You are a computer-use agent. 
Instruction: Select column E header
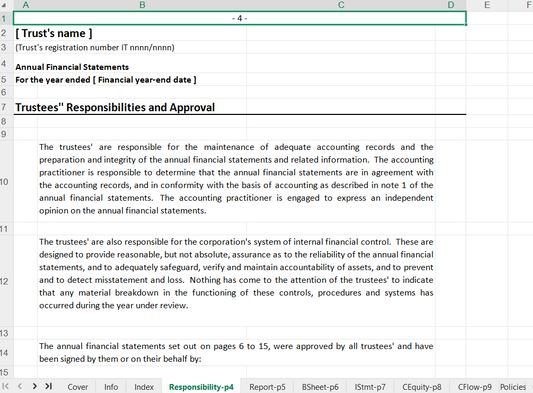coord(487,5)
